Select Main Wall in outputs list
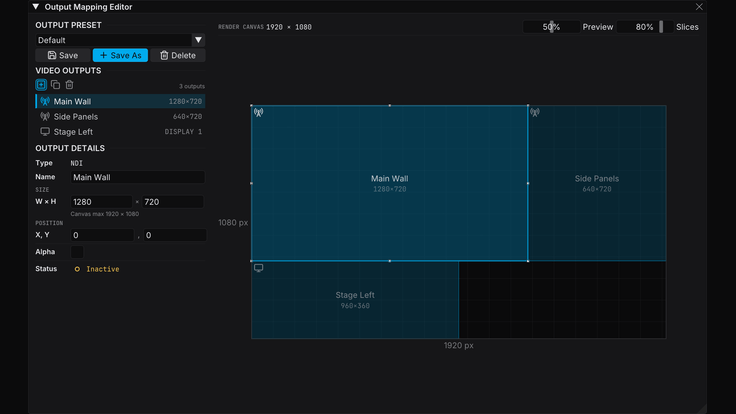Screen dimensions: 736x414 120,101
